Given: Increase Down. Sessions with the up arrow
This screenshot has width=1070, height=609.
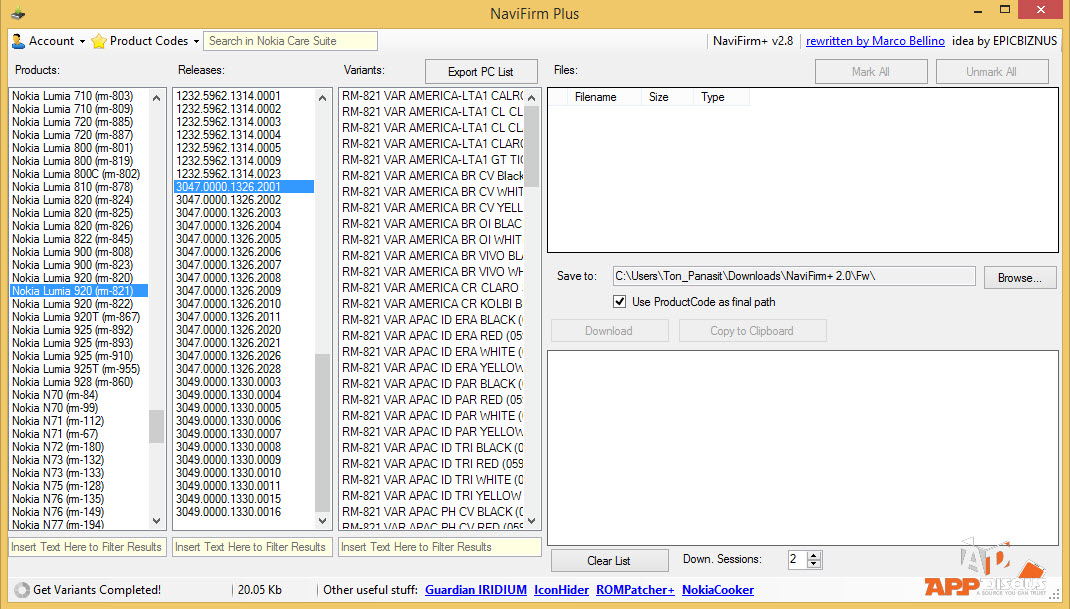Looking at the screenshot, I should tap(813, 555).
